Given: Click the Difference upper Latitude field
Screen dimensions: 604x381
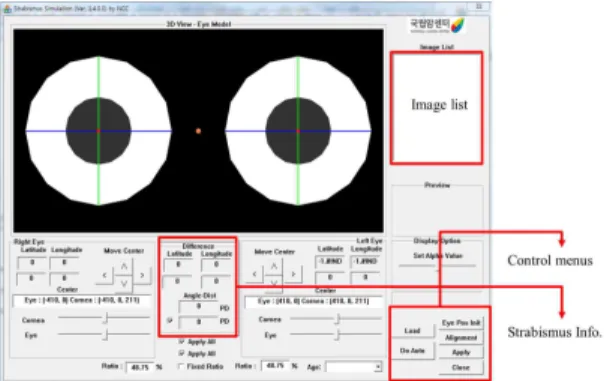Looking at the screenshot, I should 178,265.
